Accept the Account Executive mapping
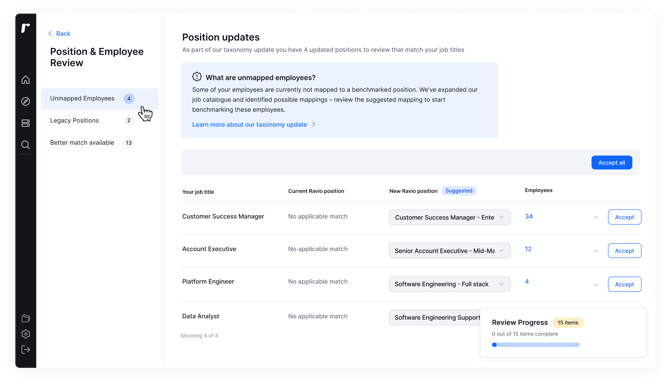This screenshot has height=385, width=670. pyautogui.click(x=624, y=250)
